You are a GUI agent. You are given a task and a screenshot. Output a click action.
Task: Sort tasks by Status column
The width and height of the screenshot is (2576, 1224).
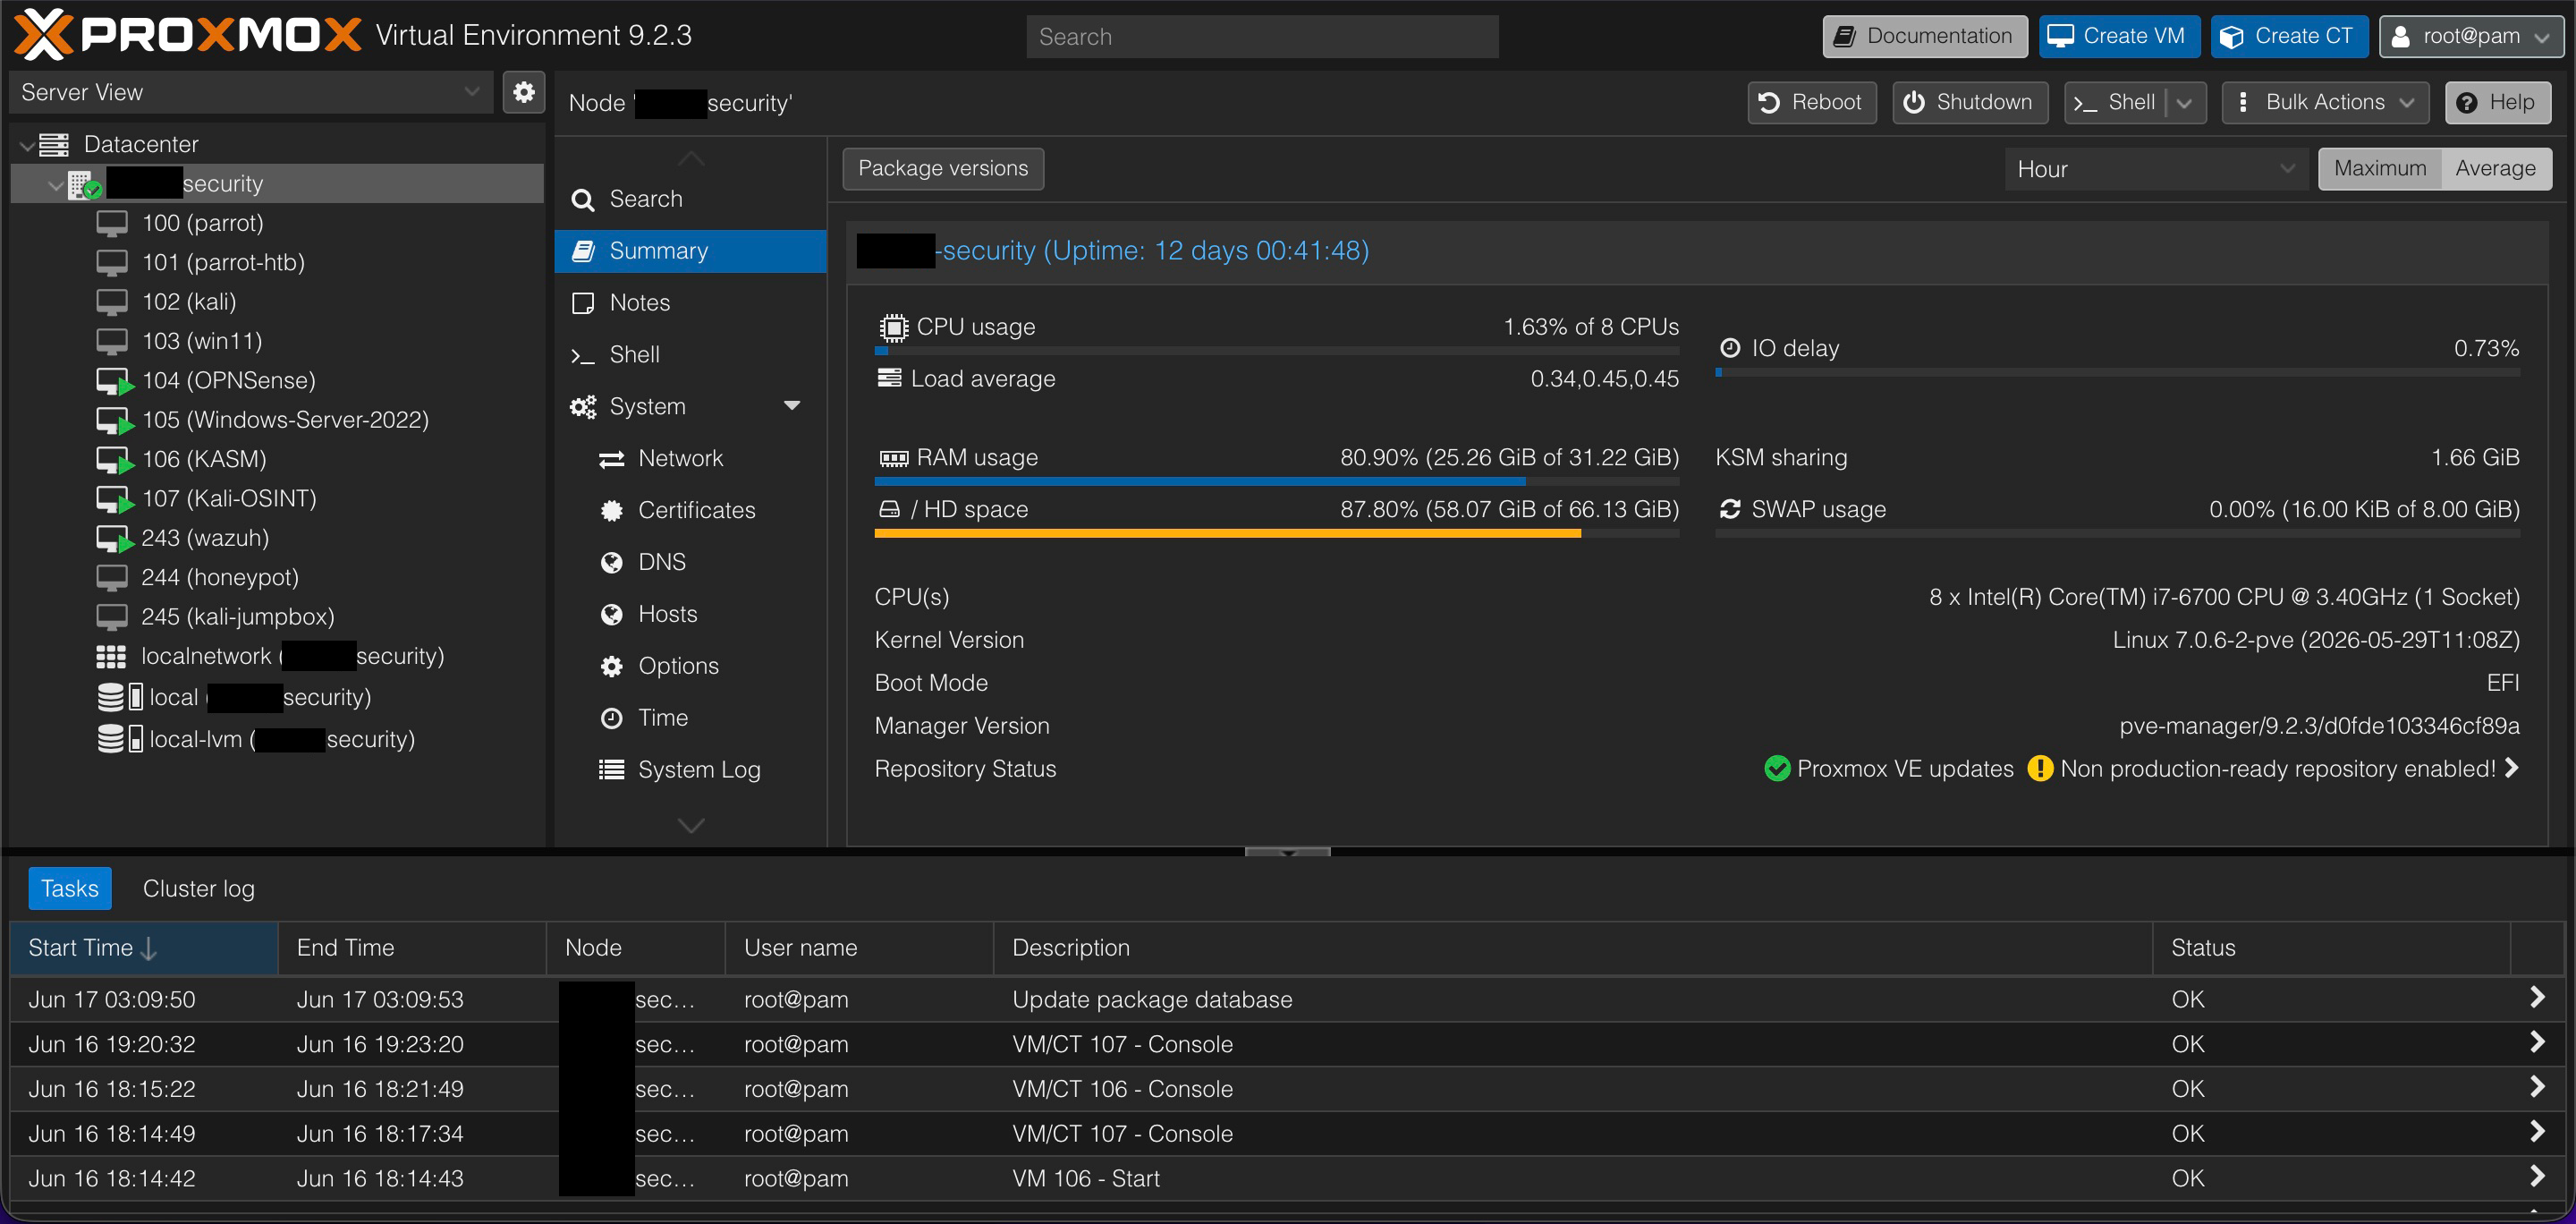pos(2330,947)
